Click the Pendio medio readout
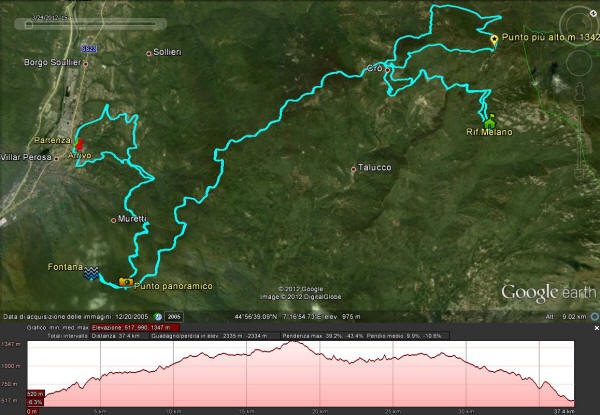 [x=404, y=336]
